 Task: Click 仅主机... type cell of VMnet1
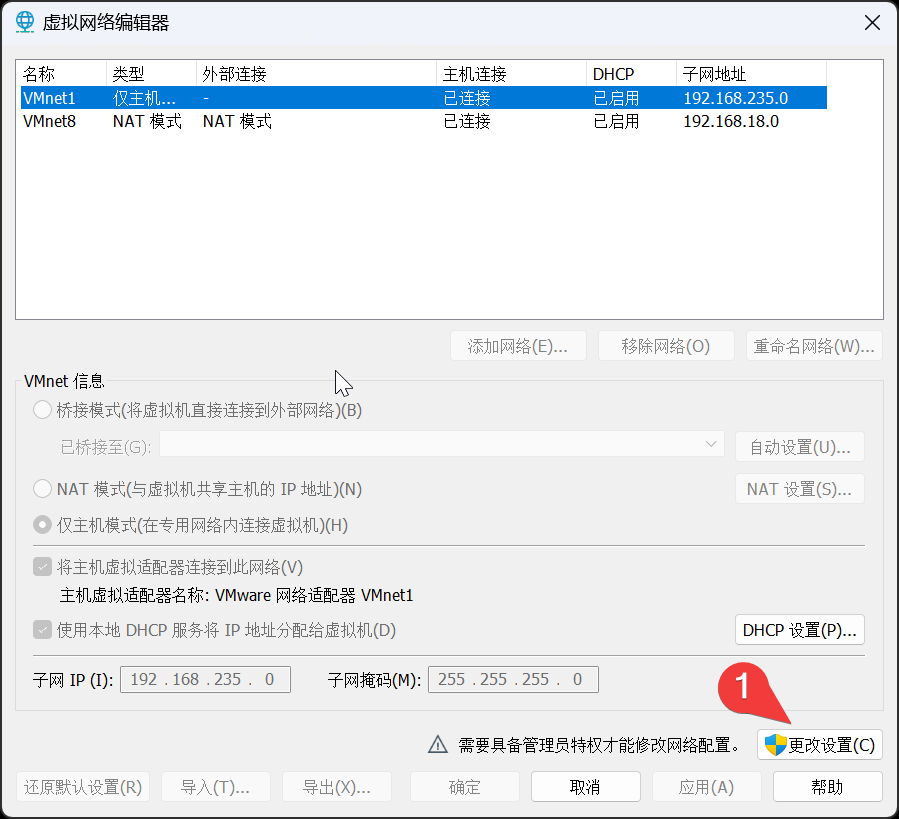coord(144,98)
